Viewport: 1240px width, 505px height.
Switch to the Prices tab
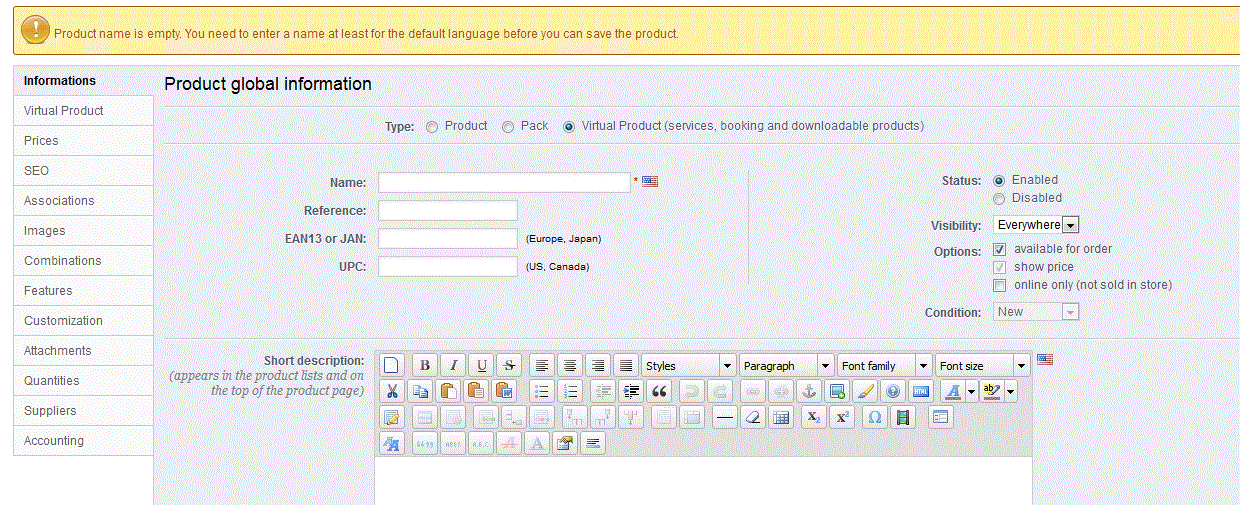(42, 141)
